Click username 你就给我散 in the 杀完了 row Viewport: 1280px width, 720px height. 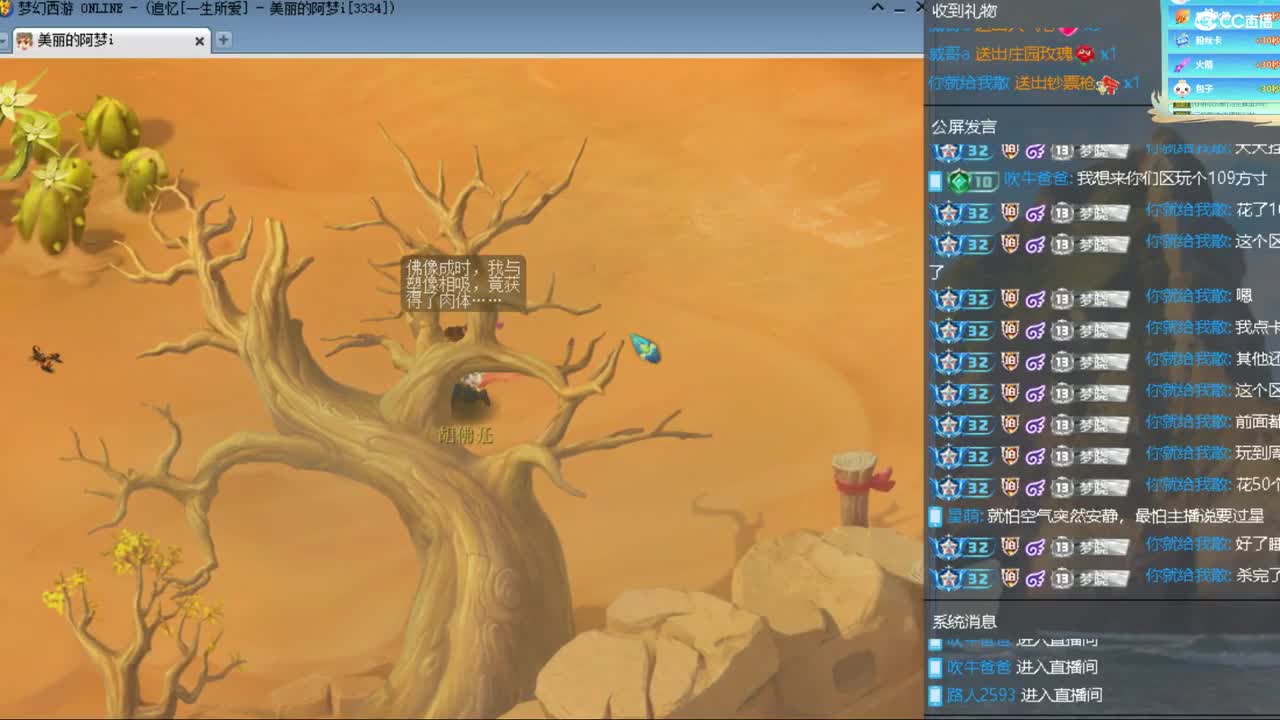click(1188, 576)
